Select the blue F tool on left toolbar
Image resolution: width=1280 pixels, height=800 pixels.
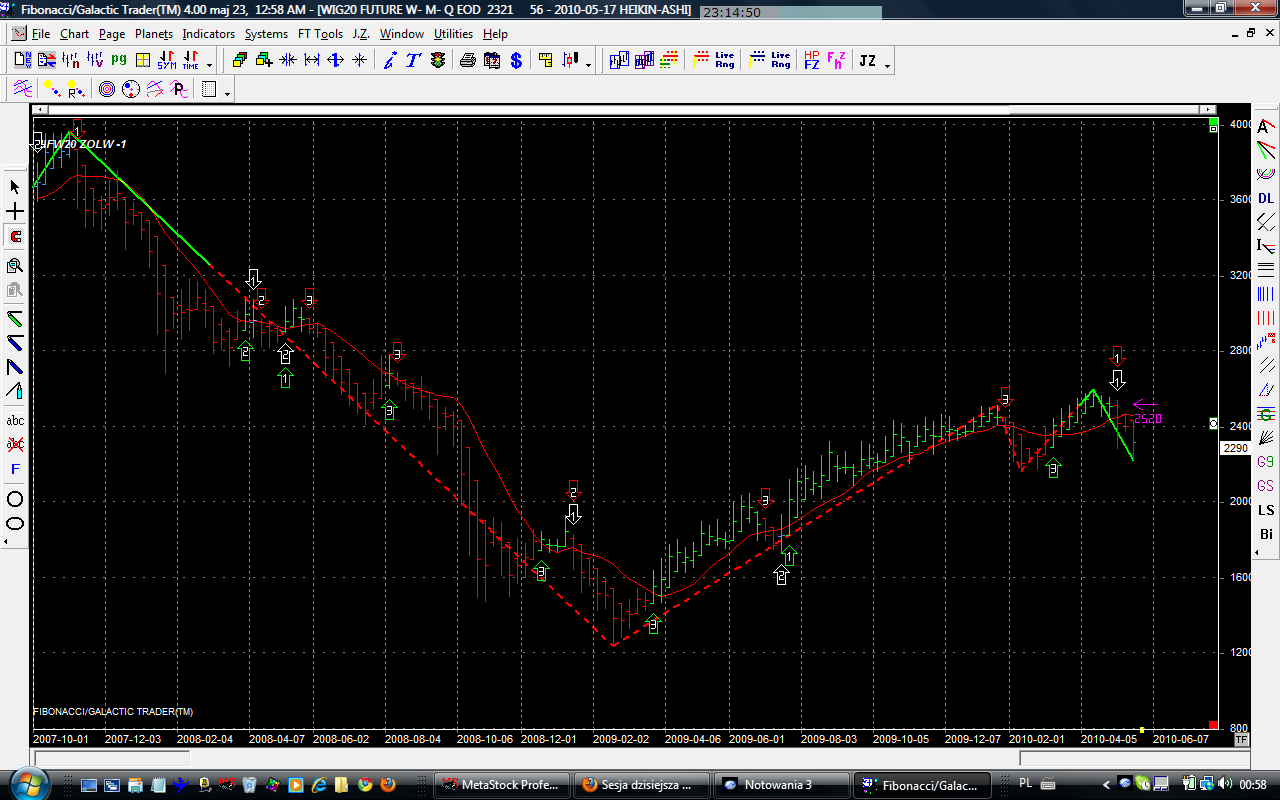click(x=15, y=469)
